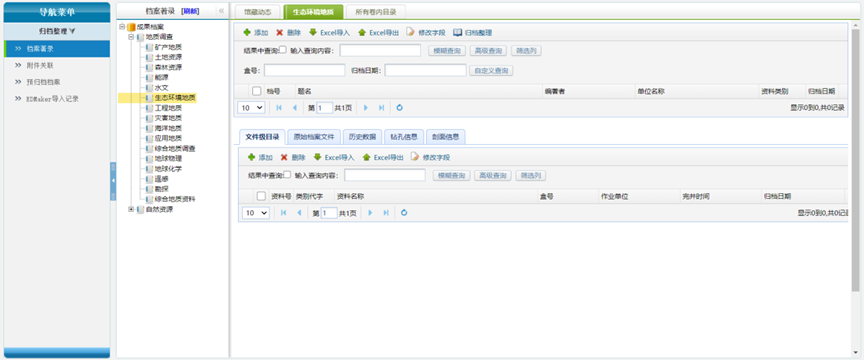This screenshot has height=360, width=864.
Task: Click the 模糊查询 button in the top search bar
Action: pos(447,51)
